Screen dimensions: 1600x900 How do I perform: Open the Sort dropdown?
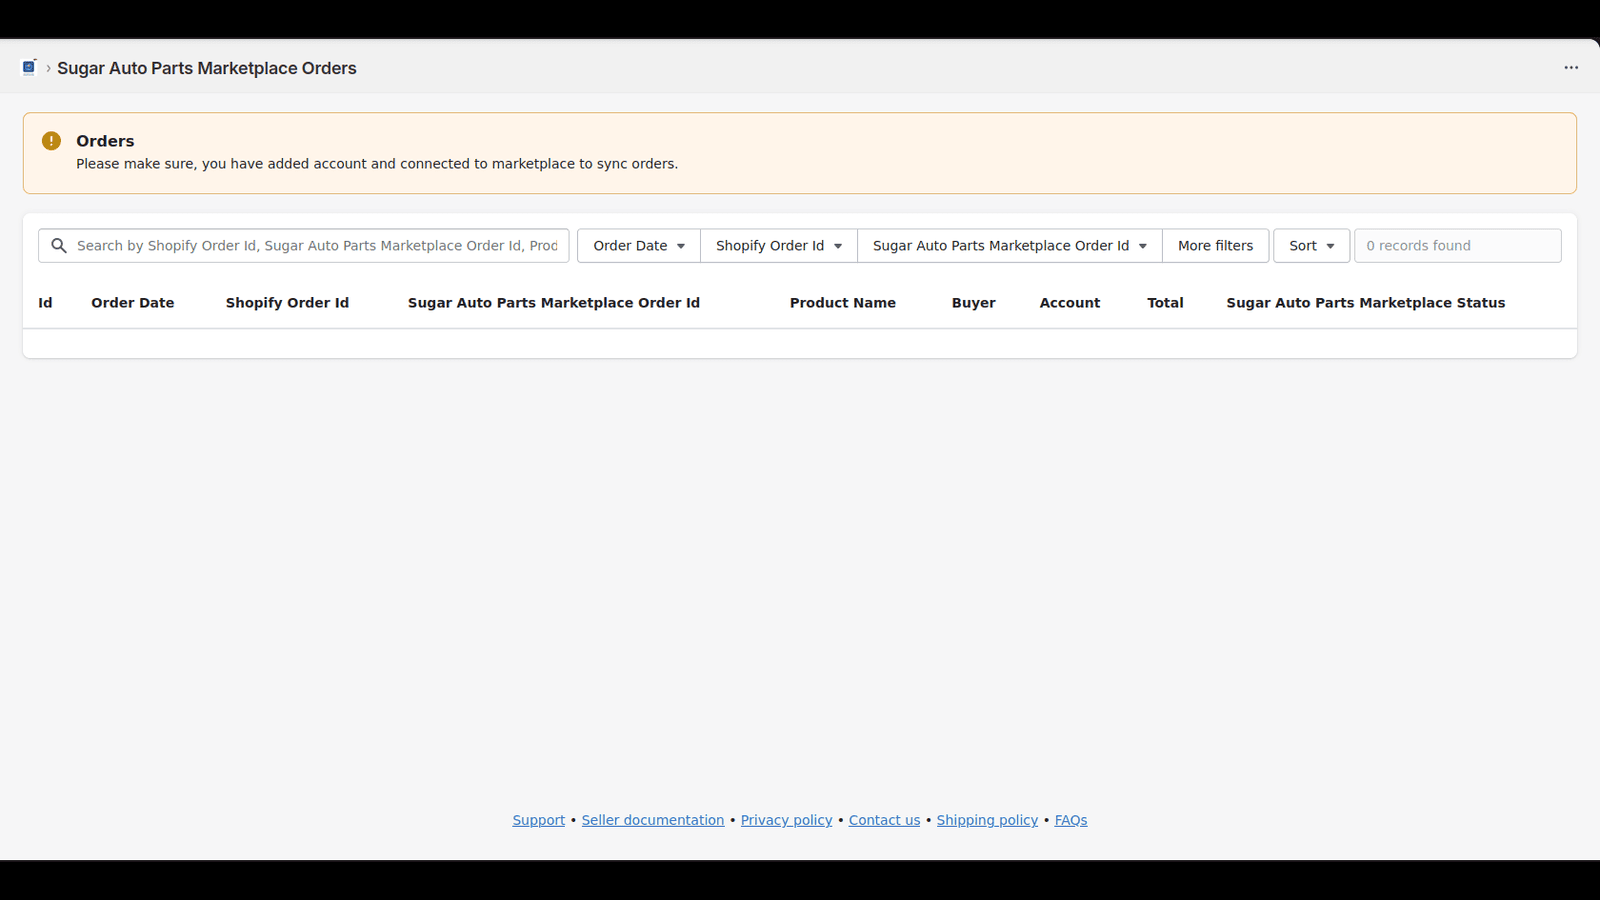tap(1312, 246)
